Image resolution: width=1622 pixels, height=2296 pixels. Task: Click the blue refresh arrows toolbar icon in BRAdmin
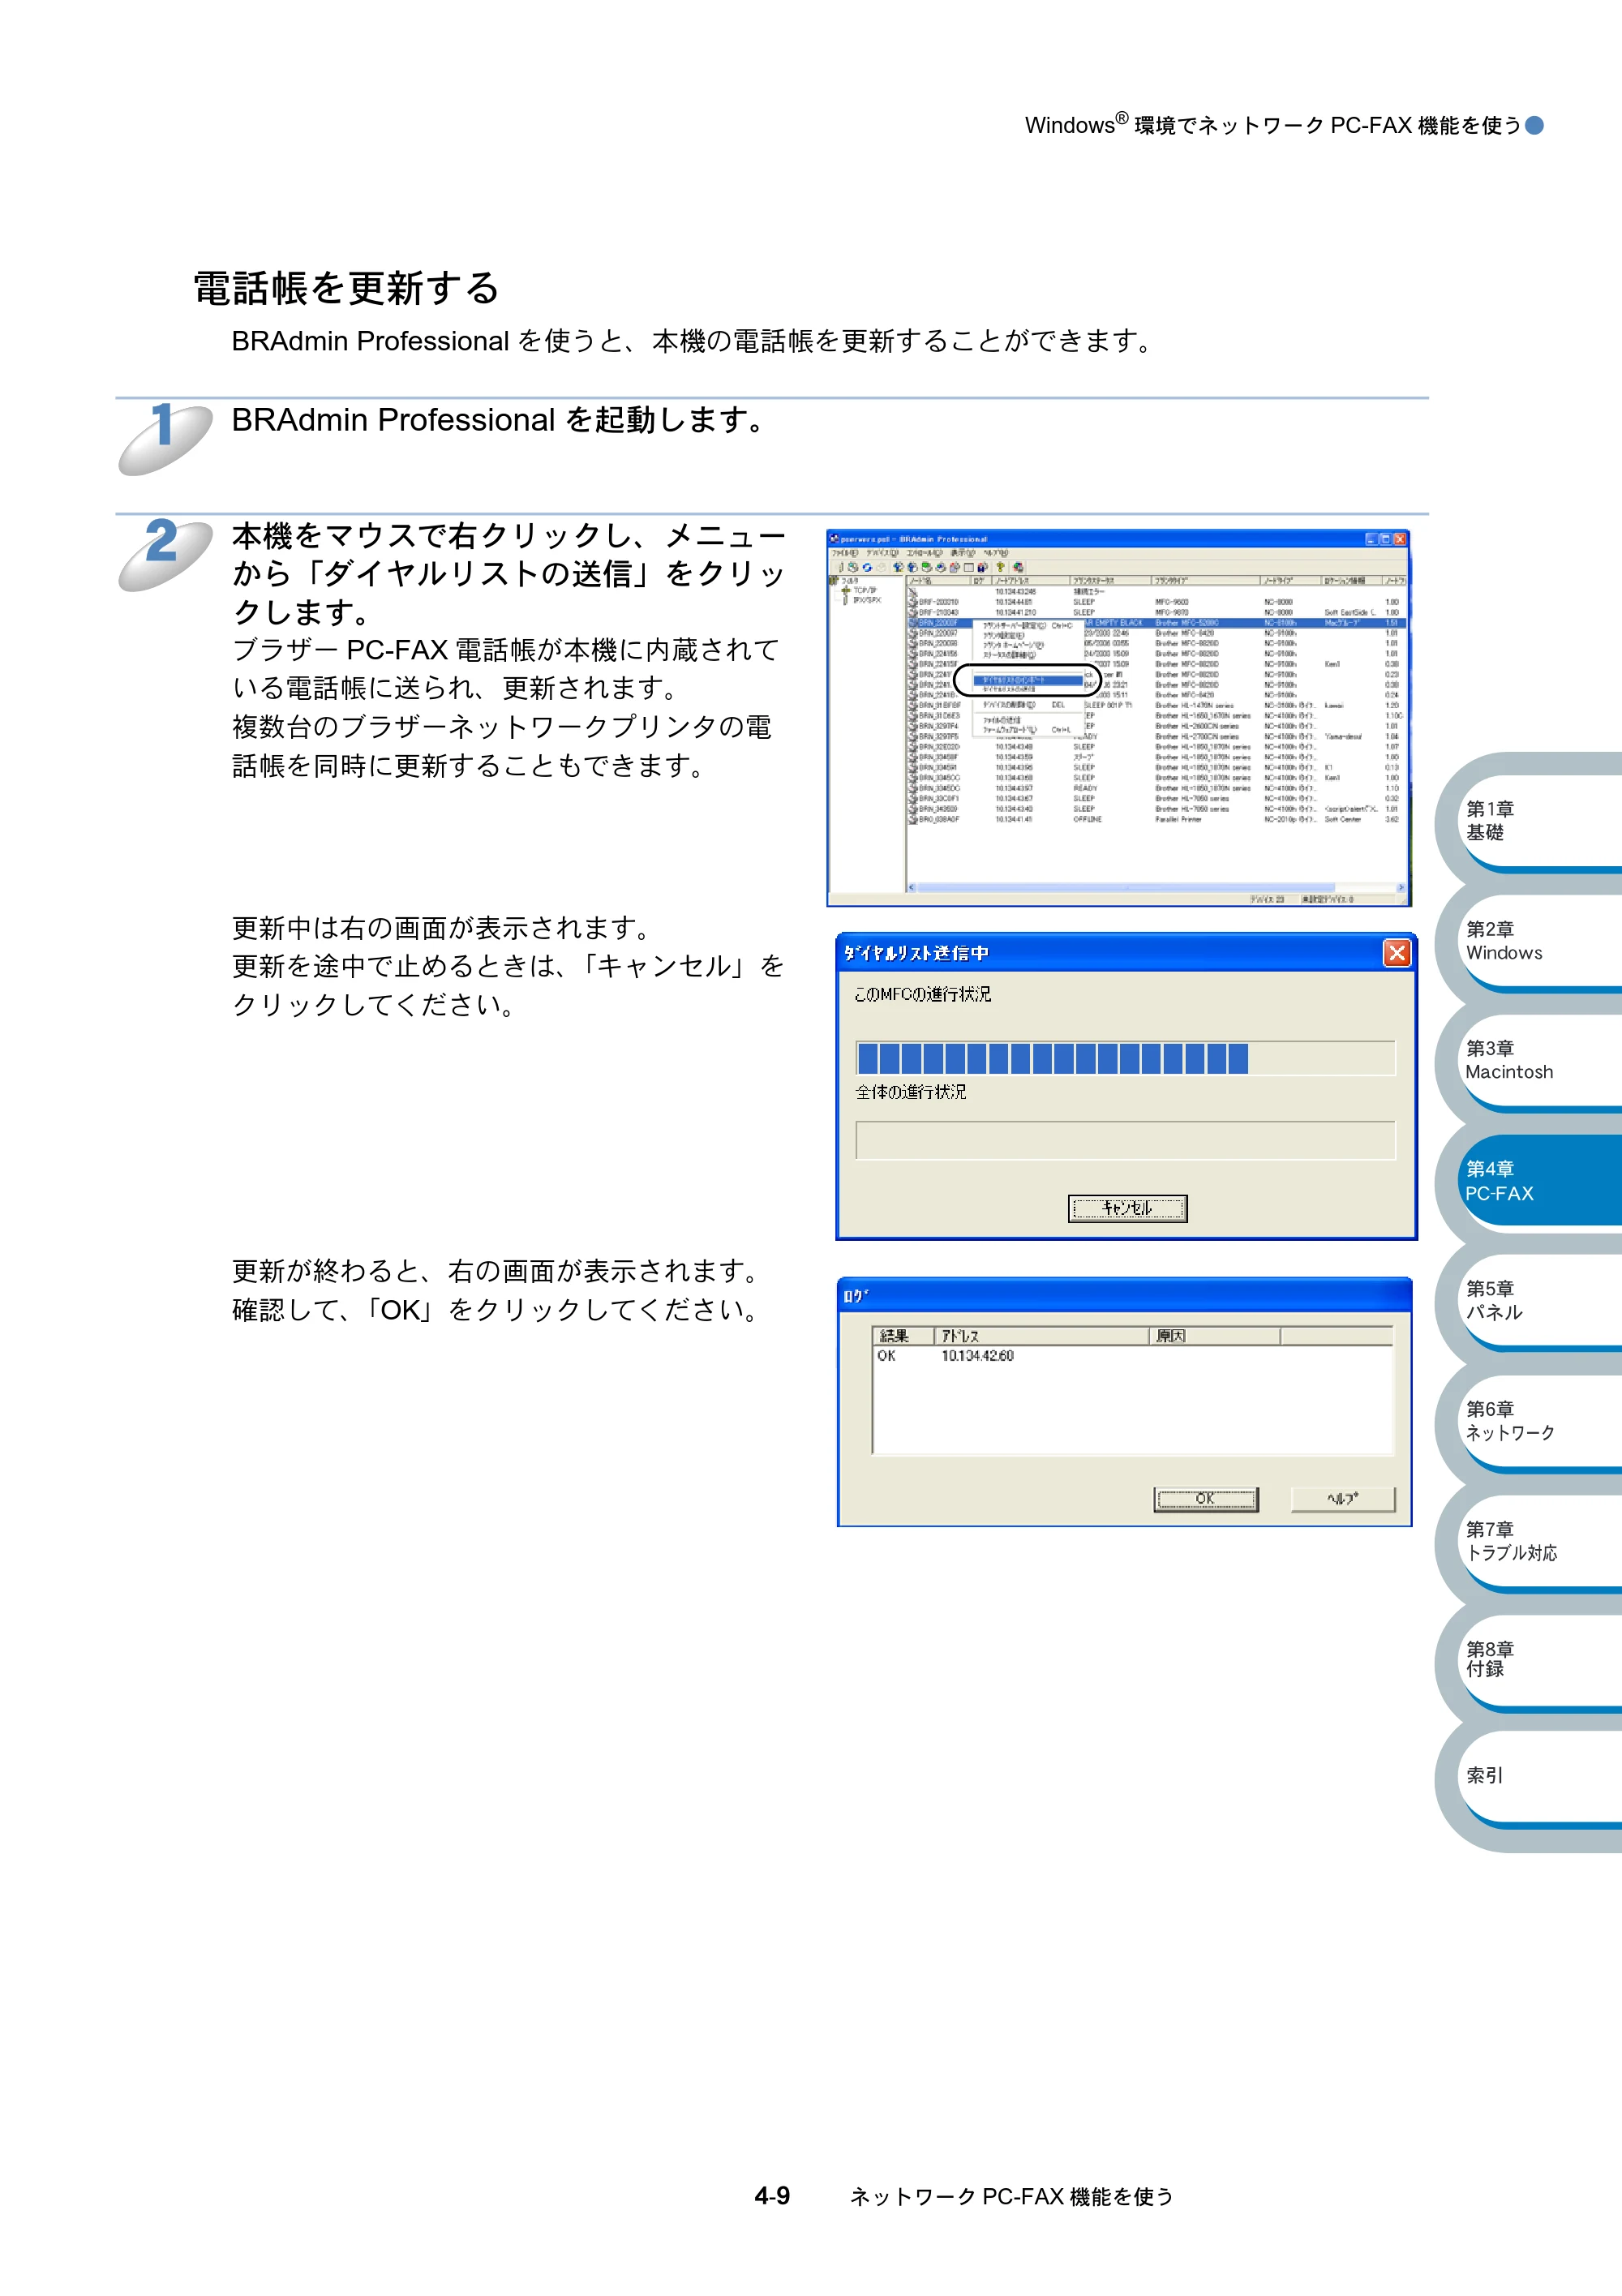(867, 568)
